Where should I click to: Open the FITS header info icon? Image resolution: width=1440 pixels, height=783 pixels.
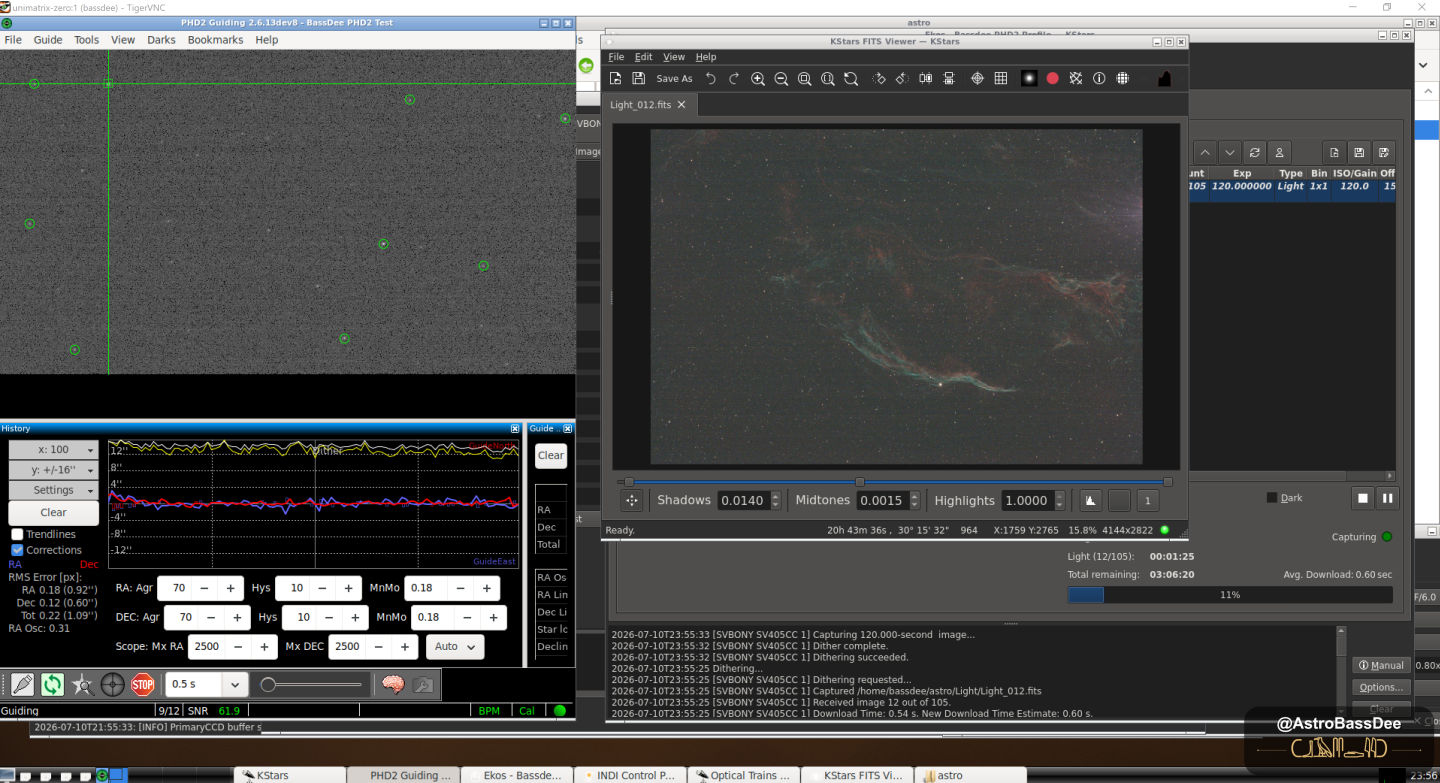click(x=1099, y=78)
